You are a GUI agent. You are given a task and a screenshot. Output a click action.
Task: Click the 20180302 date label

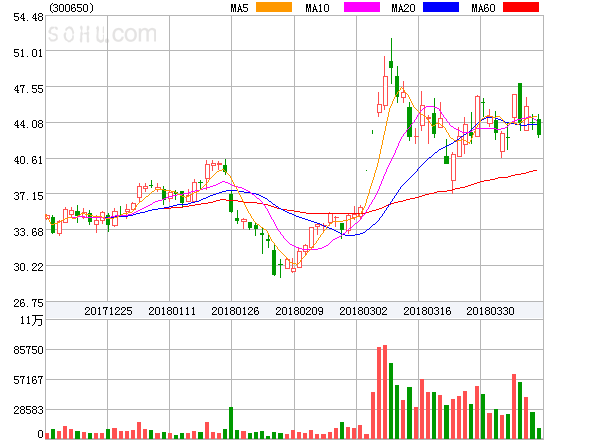363,311
